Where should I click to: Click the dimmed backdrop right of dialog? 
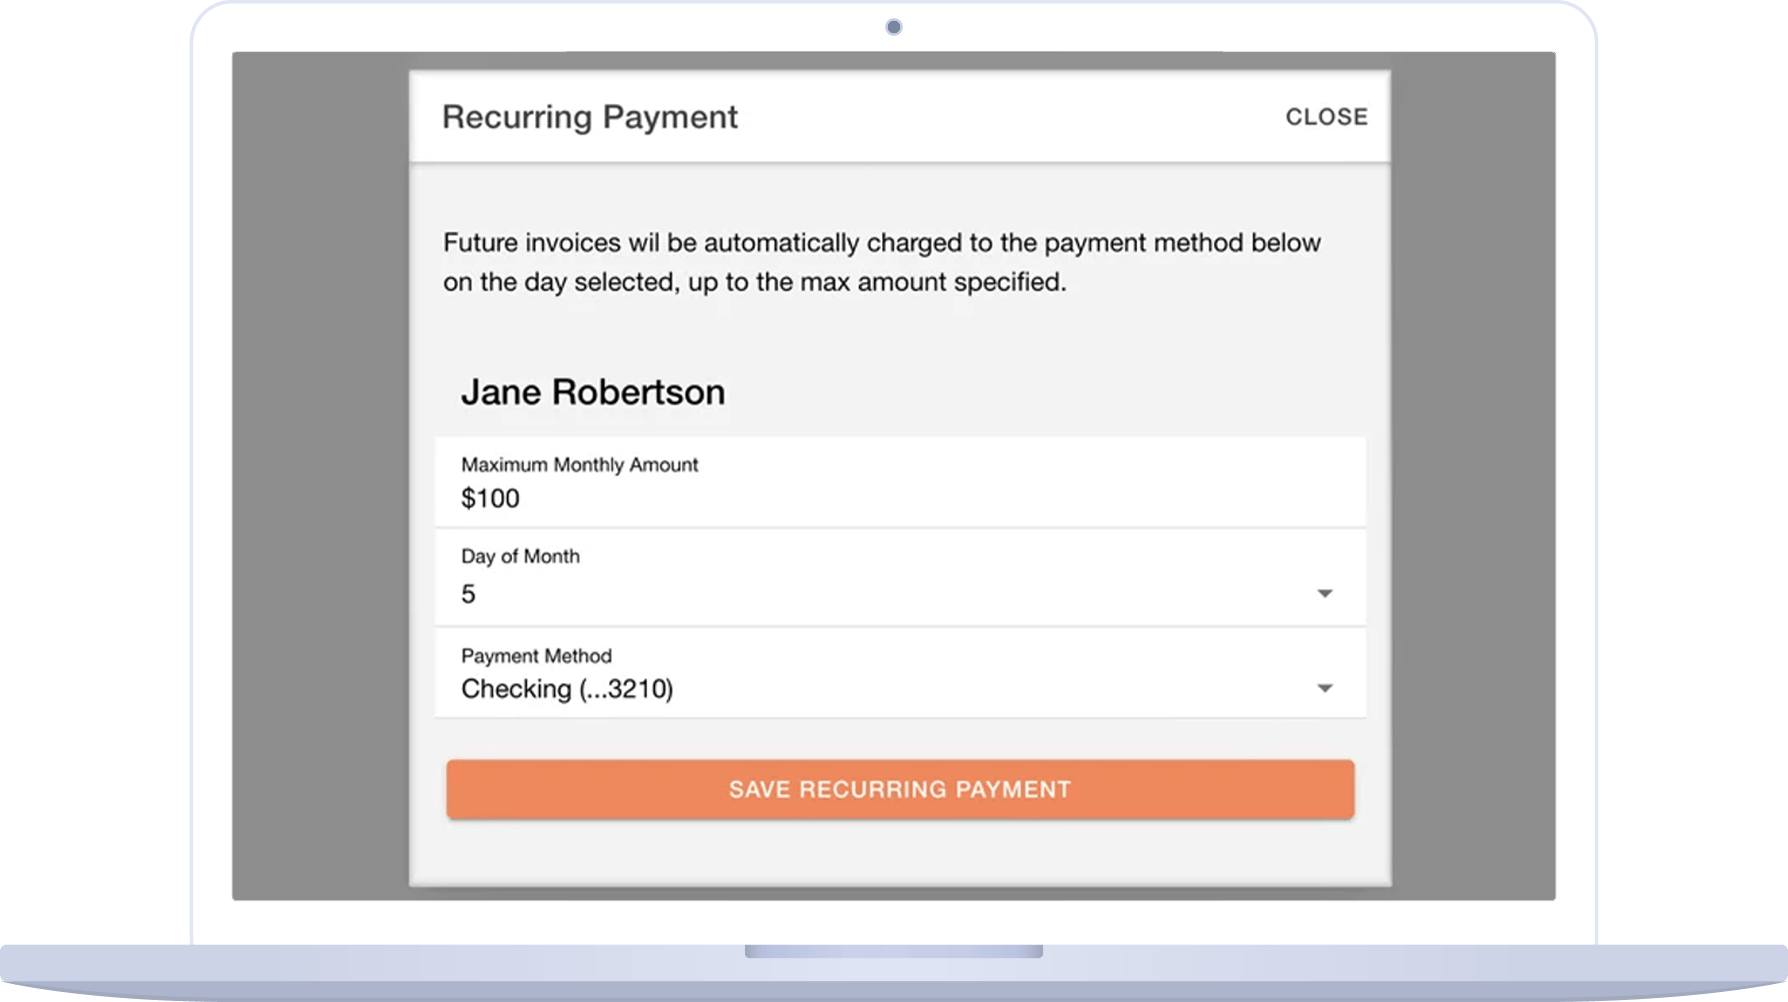[1473, 476]
